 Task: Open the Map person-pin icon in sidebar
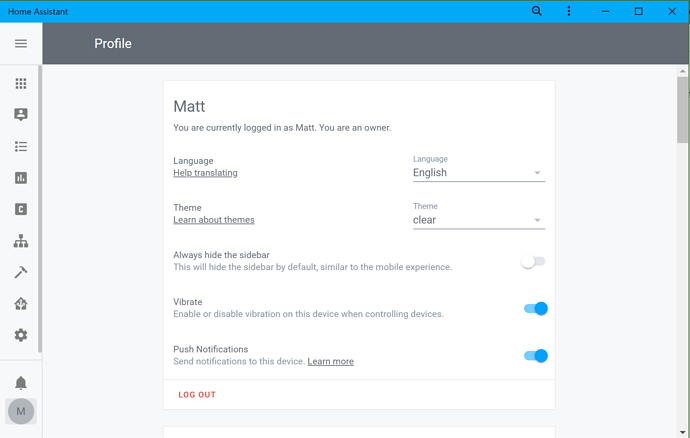click(x=21, y=114)
